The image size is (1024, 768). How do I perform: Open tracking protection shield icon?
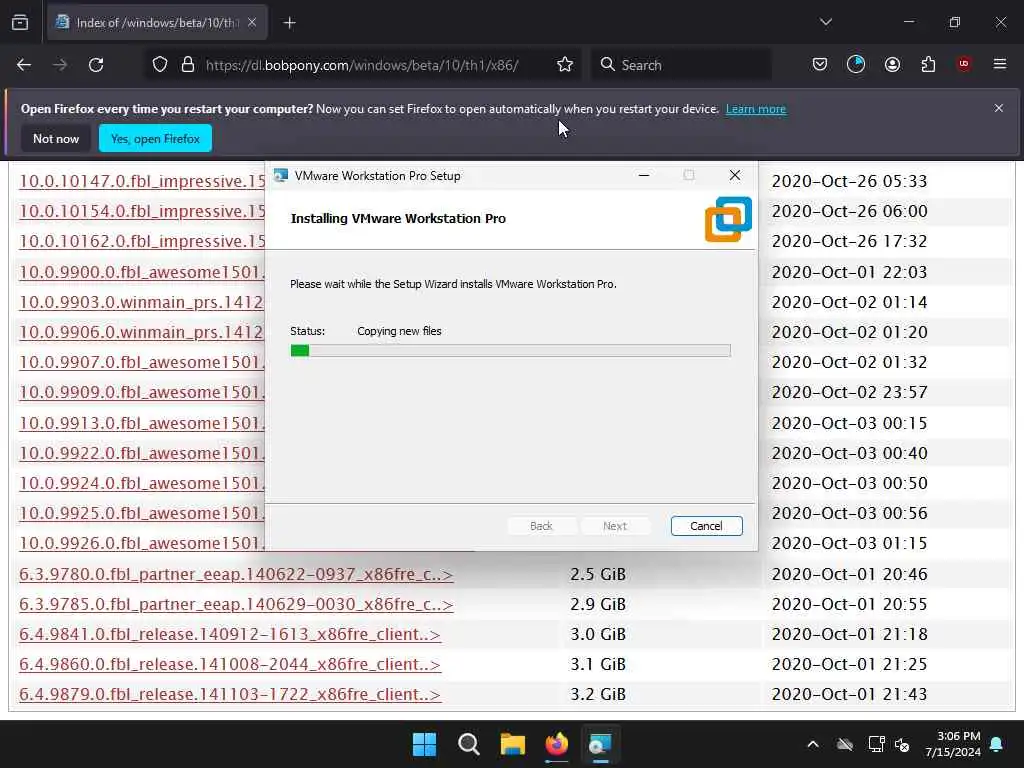coord(160,65)
